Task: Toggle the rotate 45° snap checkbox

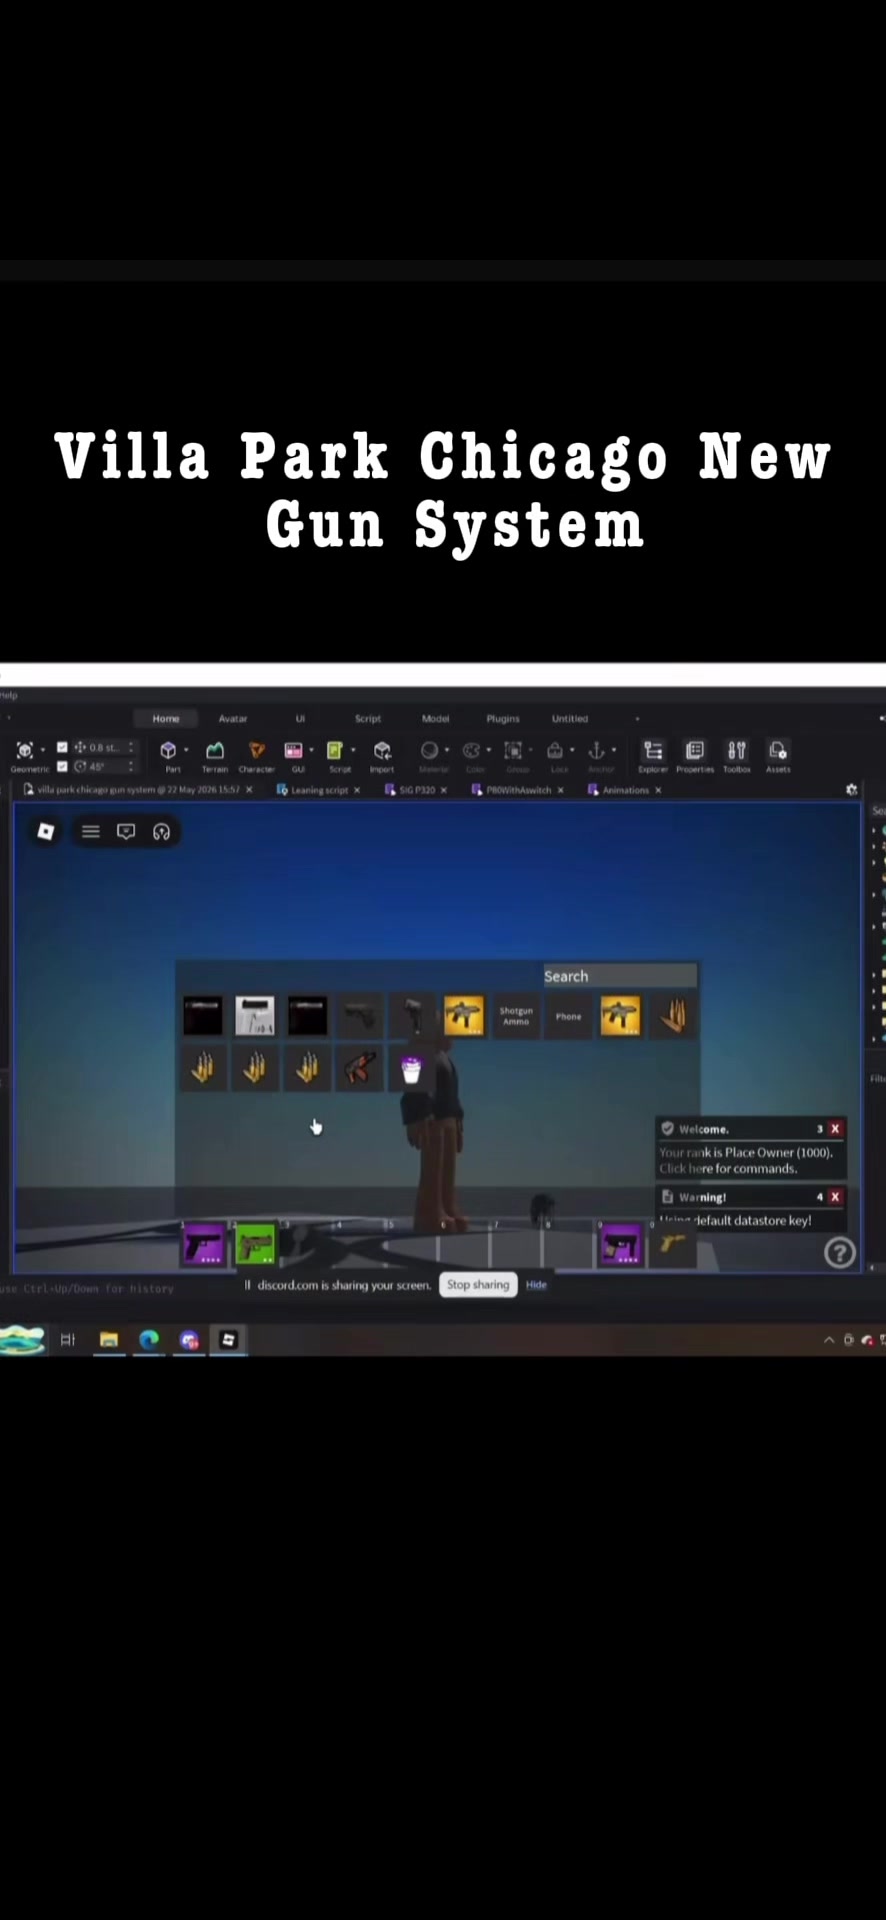Action: [62, 766]
